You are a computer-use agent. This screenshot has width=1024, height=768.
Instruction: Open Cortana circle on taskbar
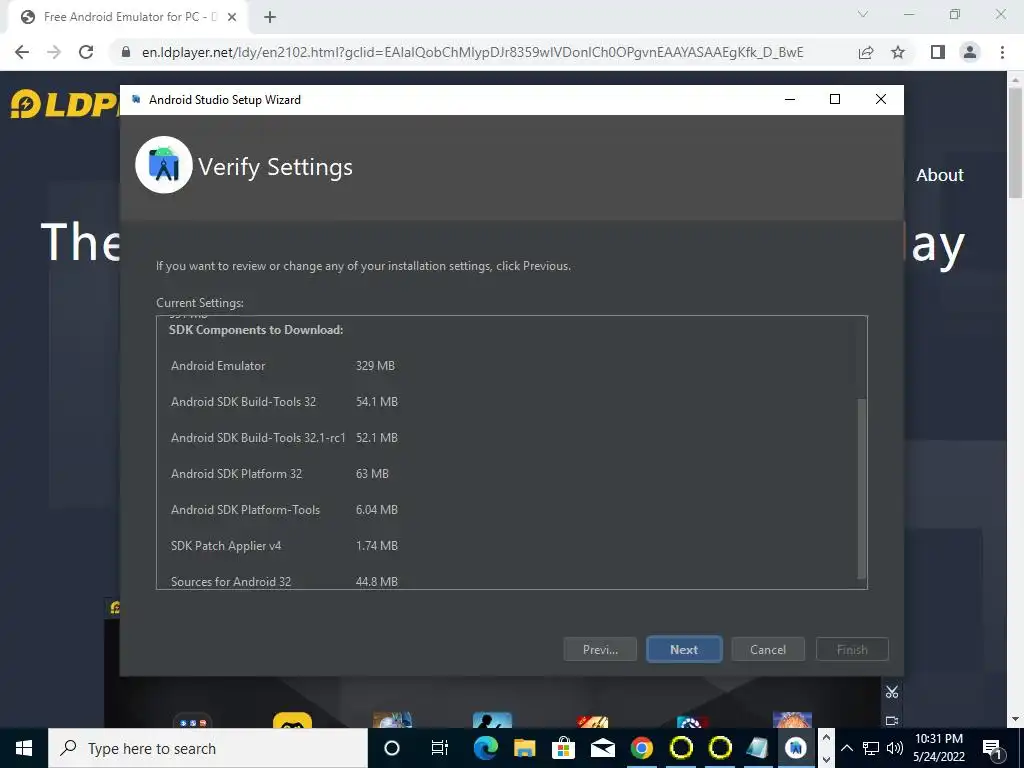pos(391,748)
